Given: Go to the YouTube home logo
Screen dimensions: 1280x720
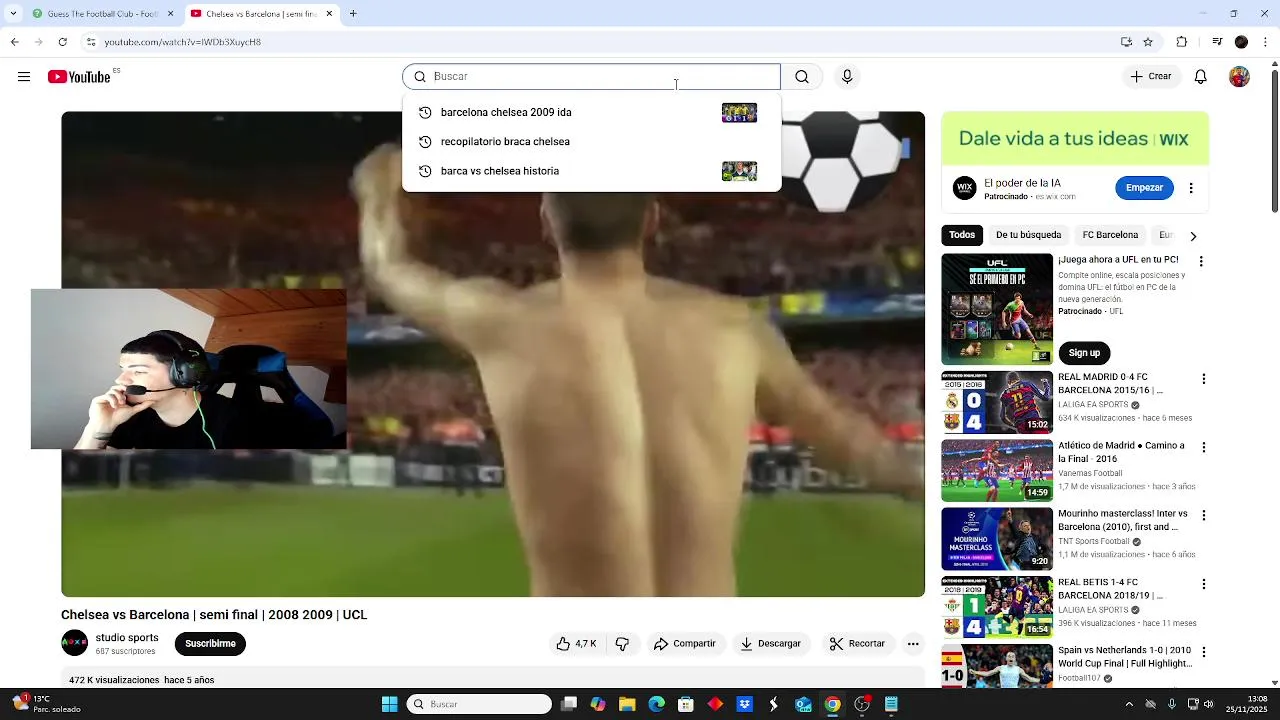Looking at the screenshot, I should pyautogui.click(x=79, y=77).
